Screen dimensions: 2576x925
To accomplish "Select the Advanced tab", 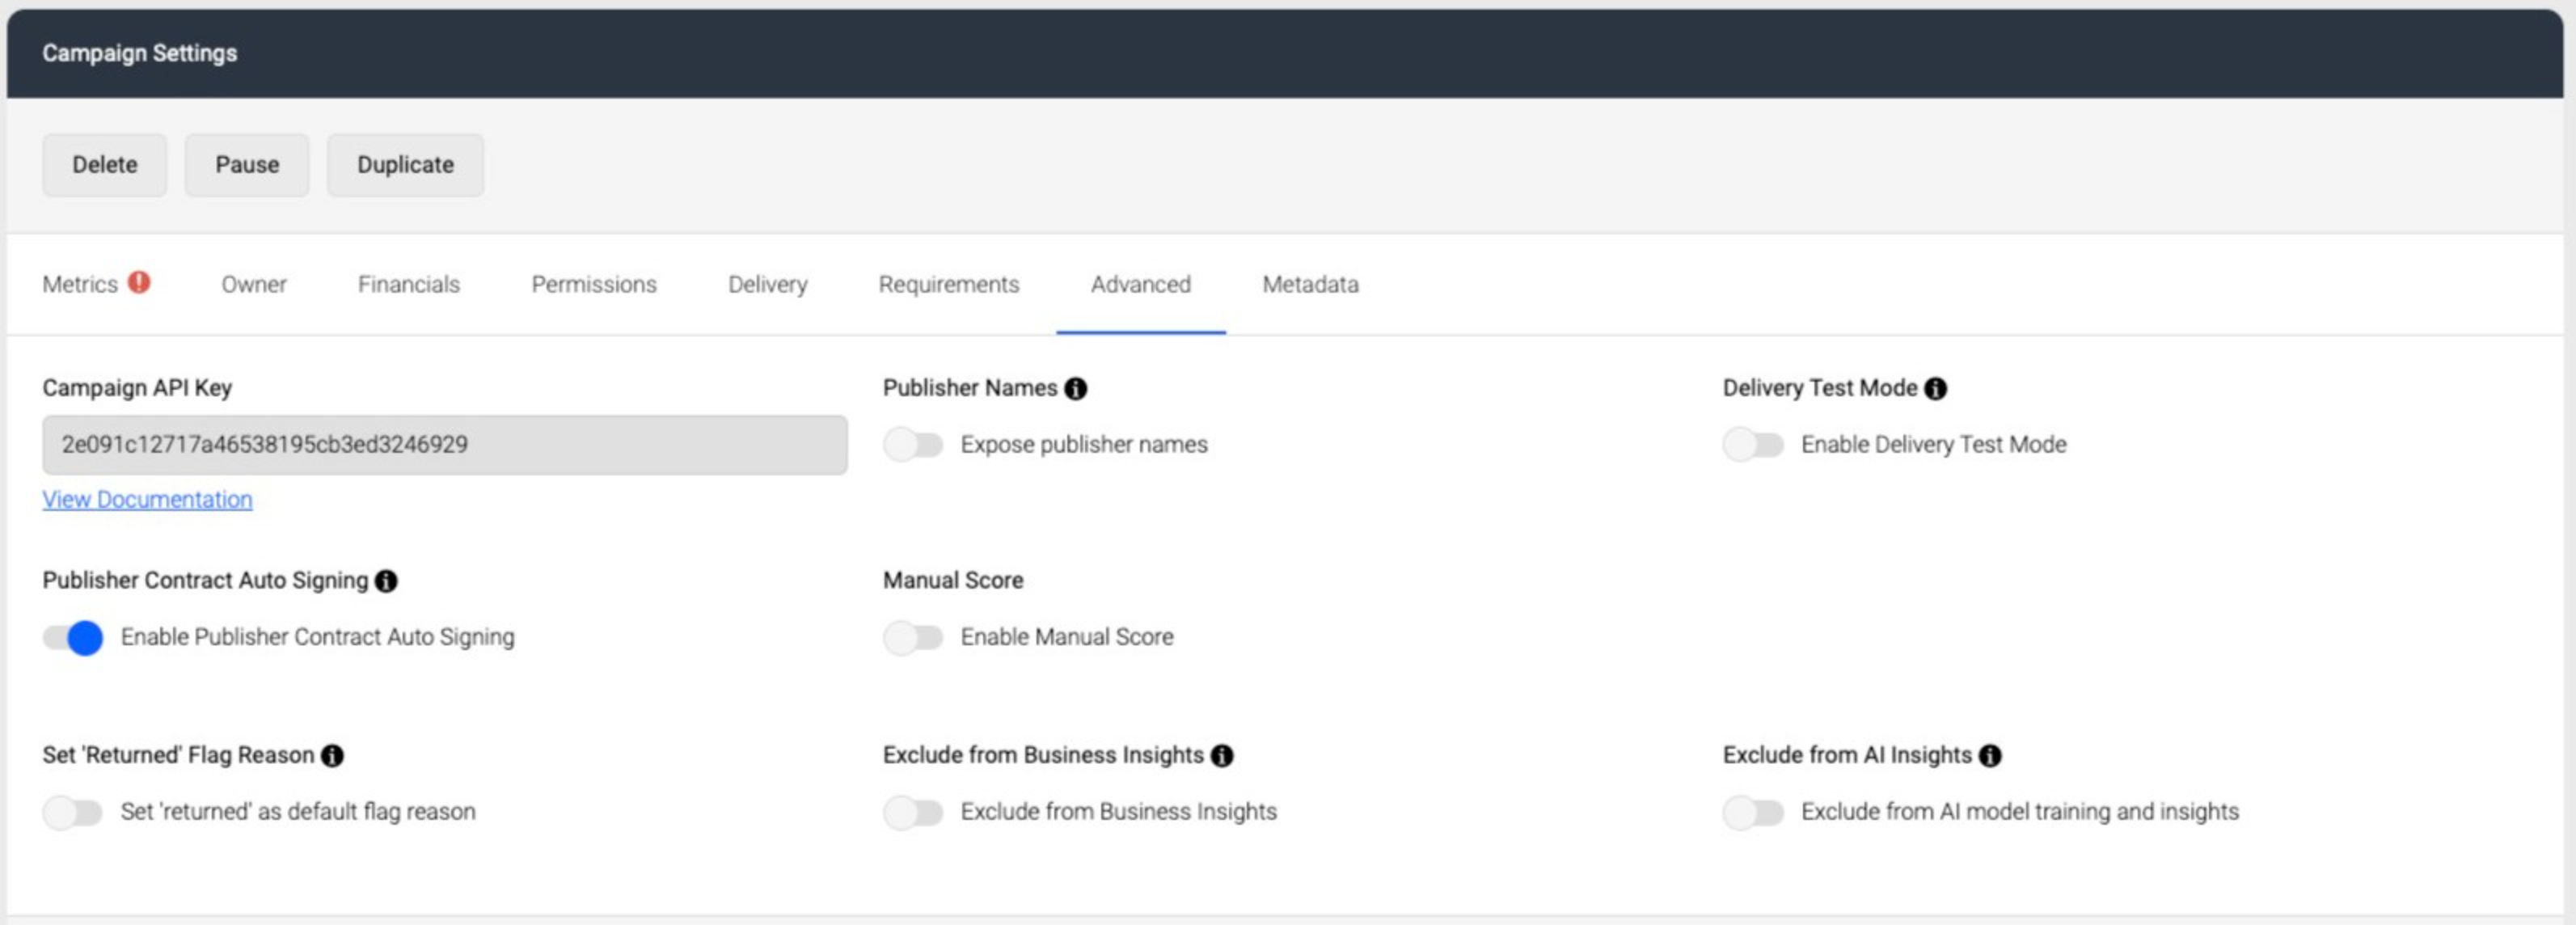I will [x=1141, y=284].
